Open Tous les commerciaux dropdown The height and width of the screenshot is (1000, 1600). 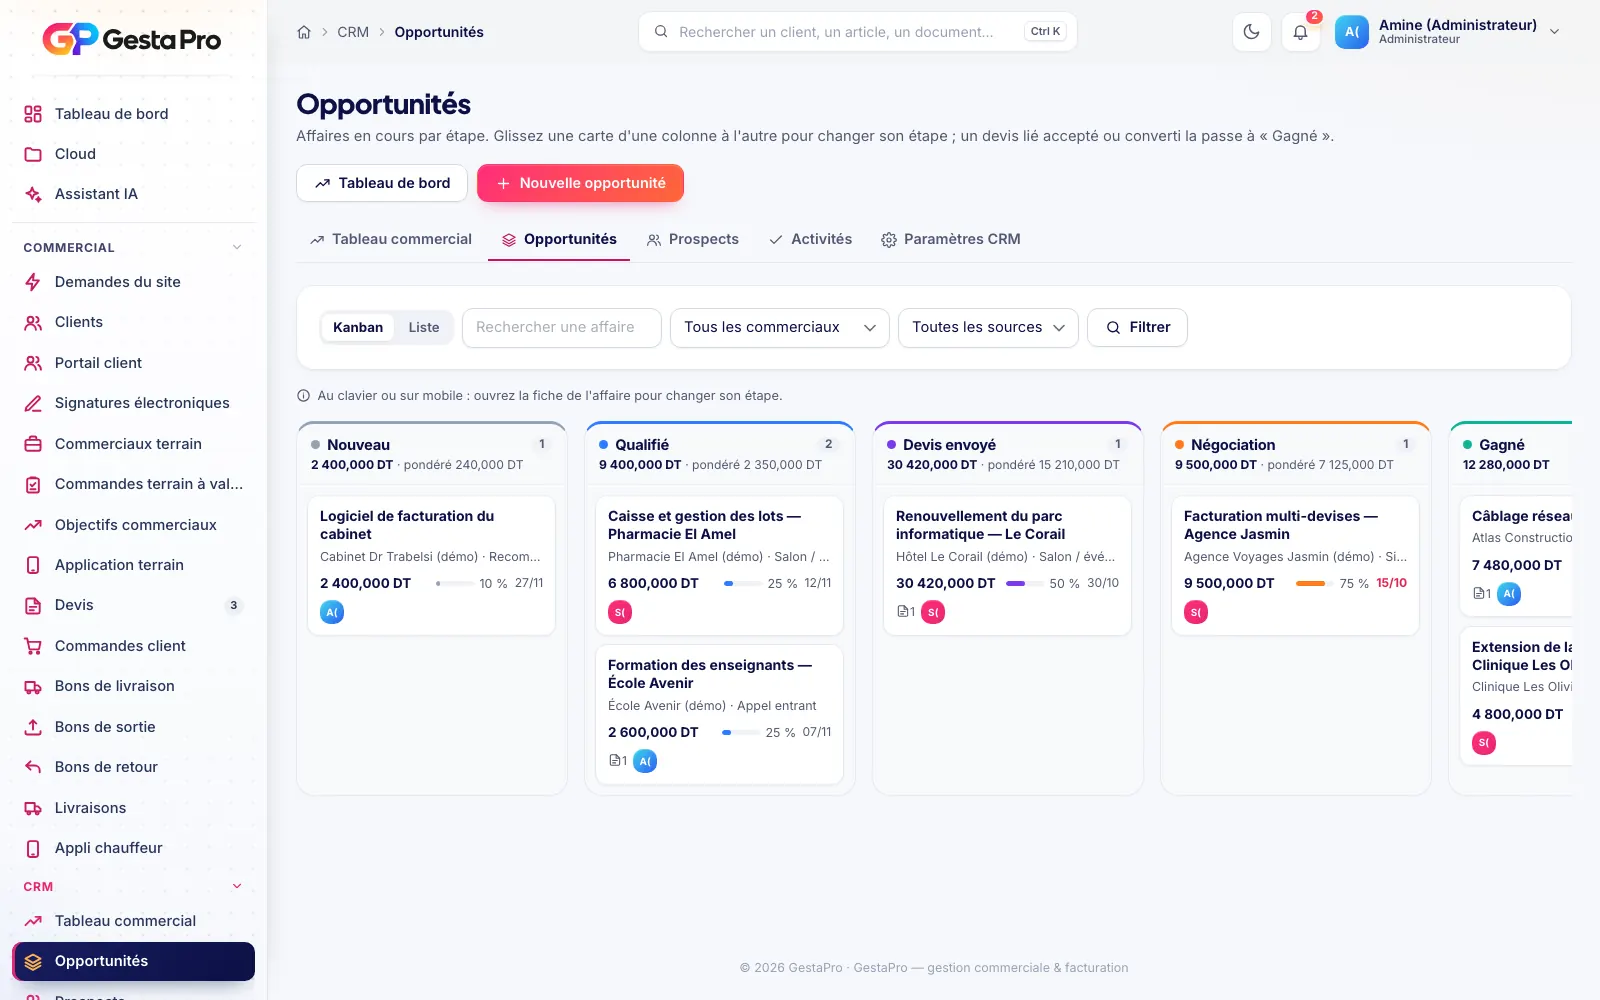[x=779, y=328]
